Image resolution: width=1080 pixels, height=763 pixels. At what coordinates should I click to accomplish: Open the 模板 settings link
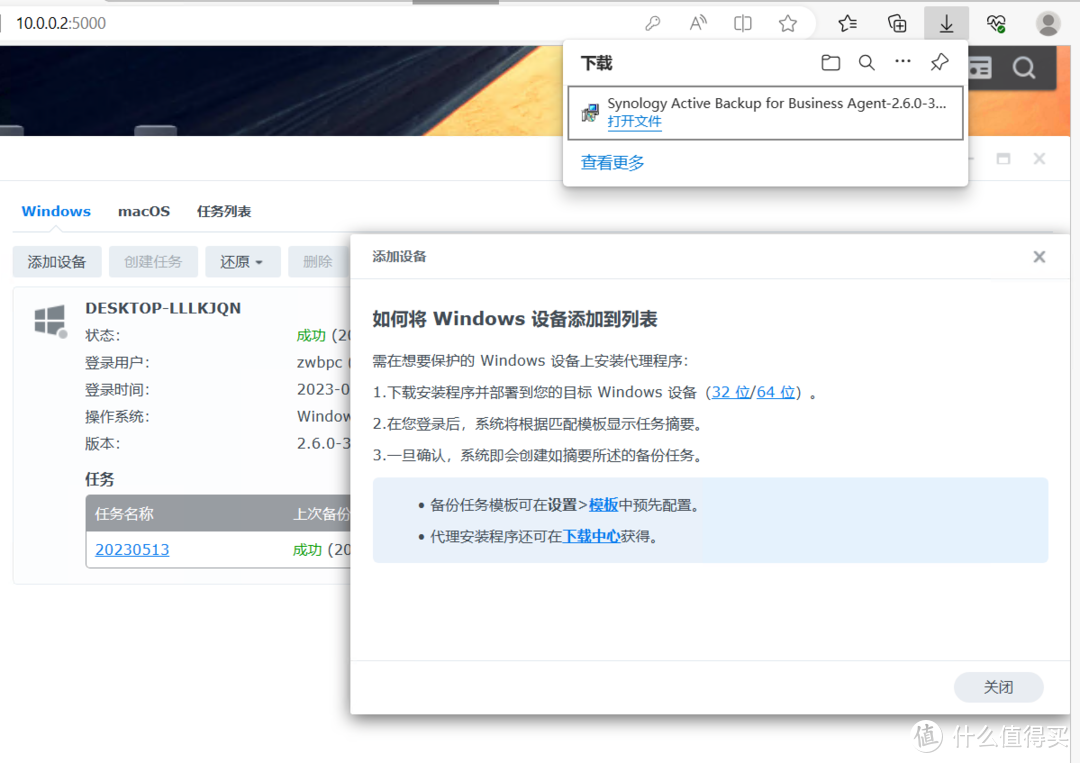point(603,505)
